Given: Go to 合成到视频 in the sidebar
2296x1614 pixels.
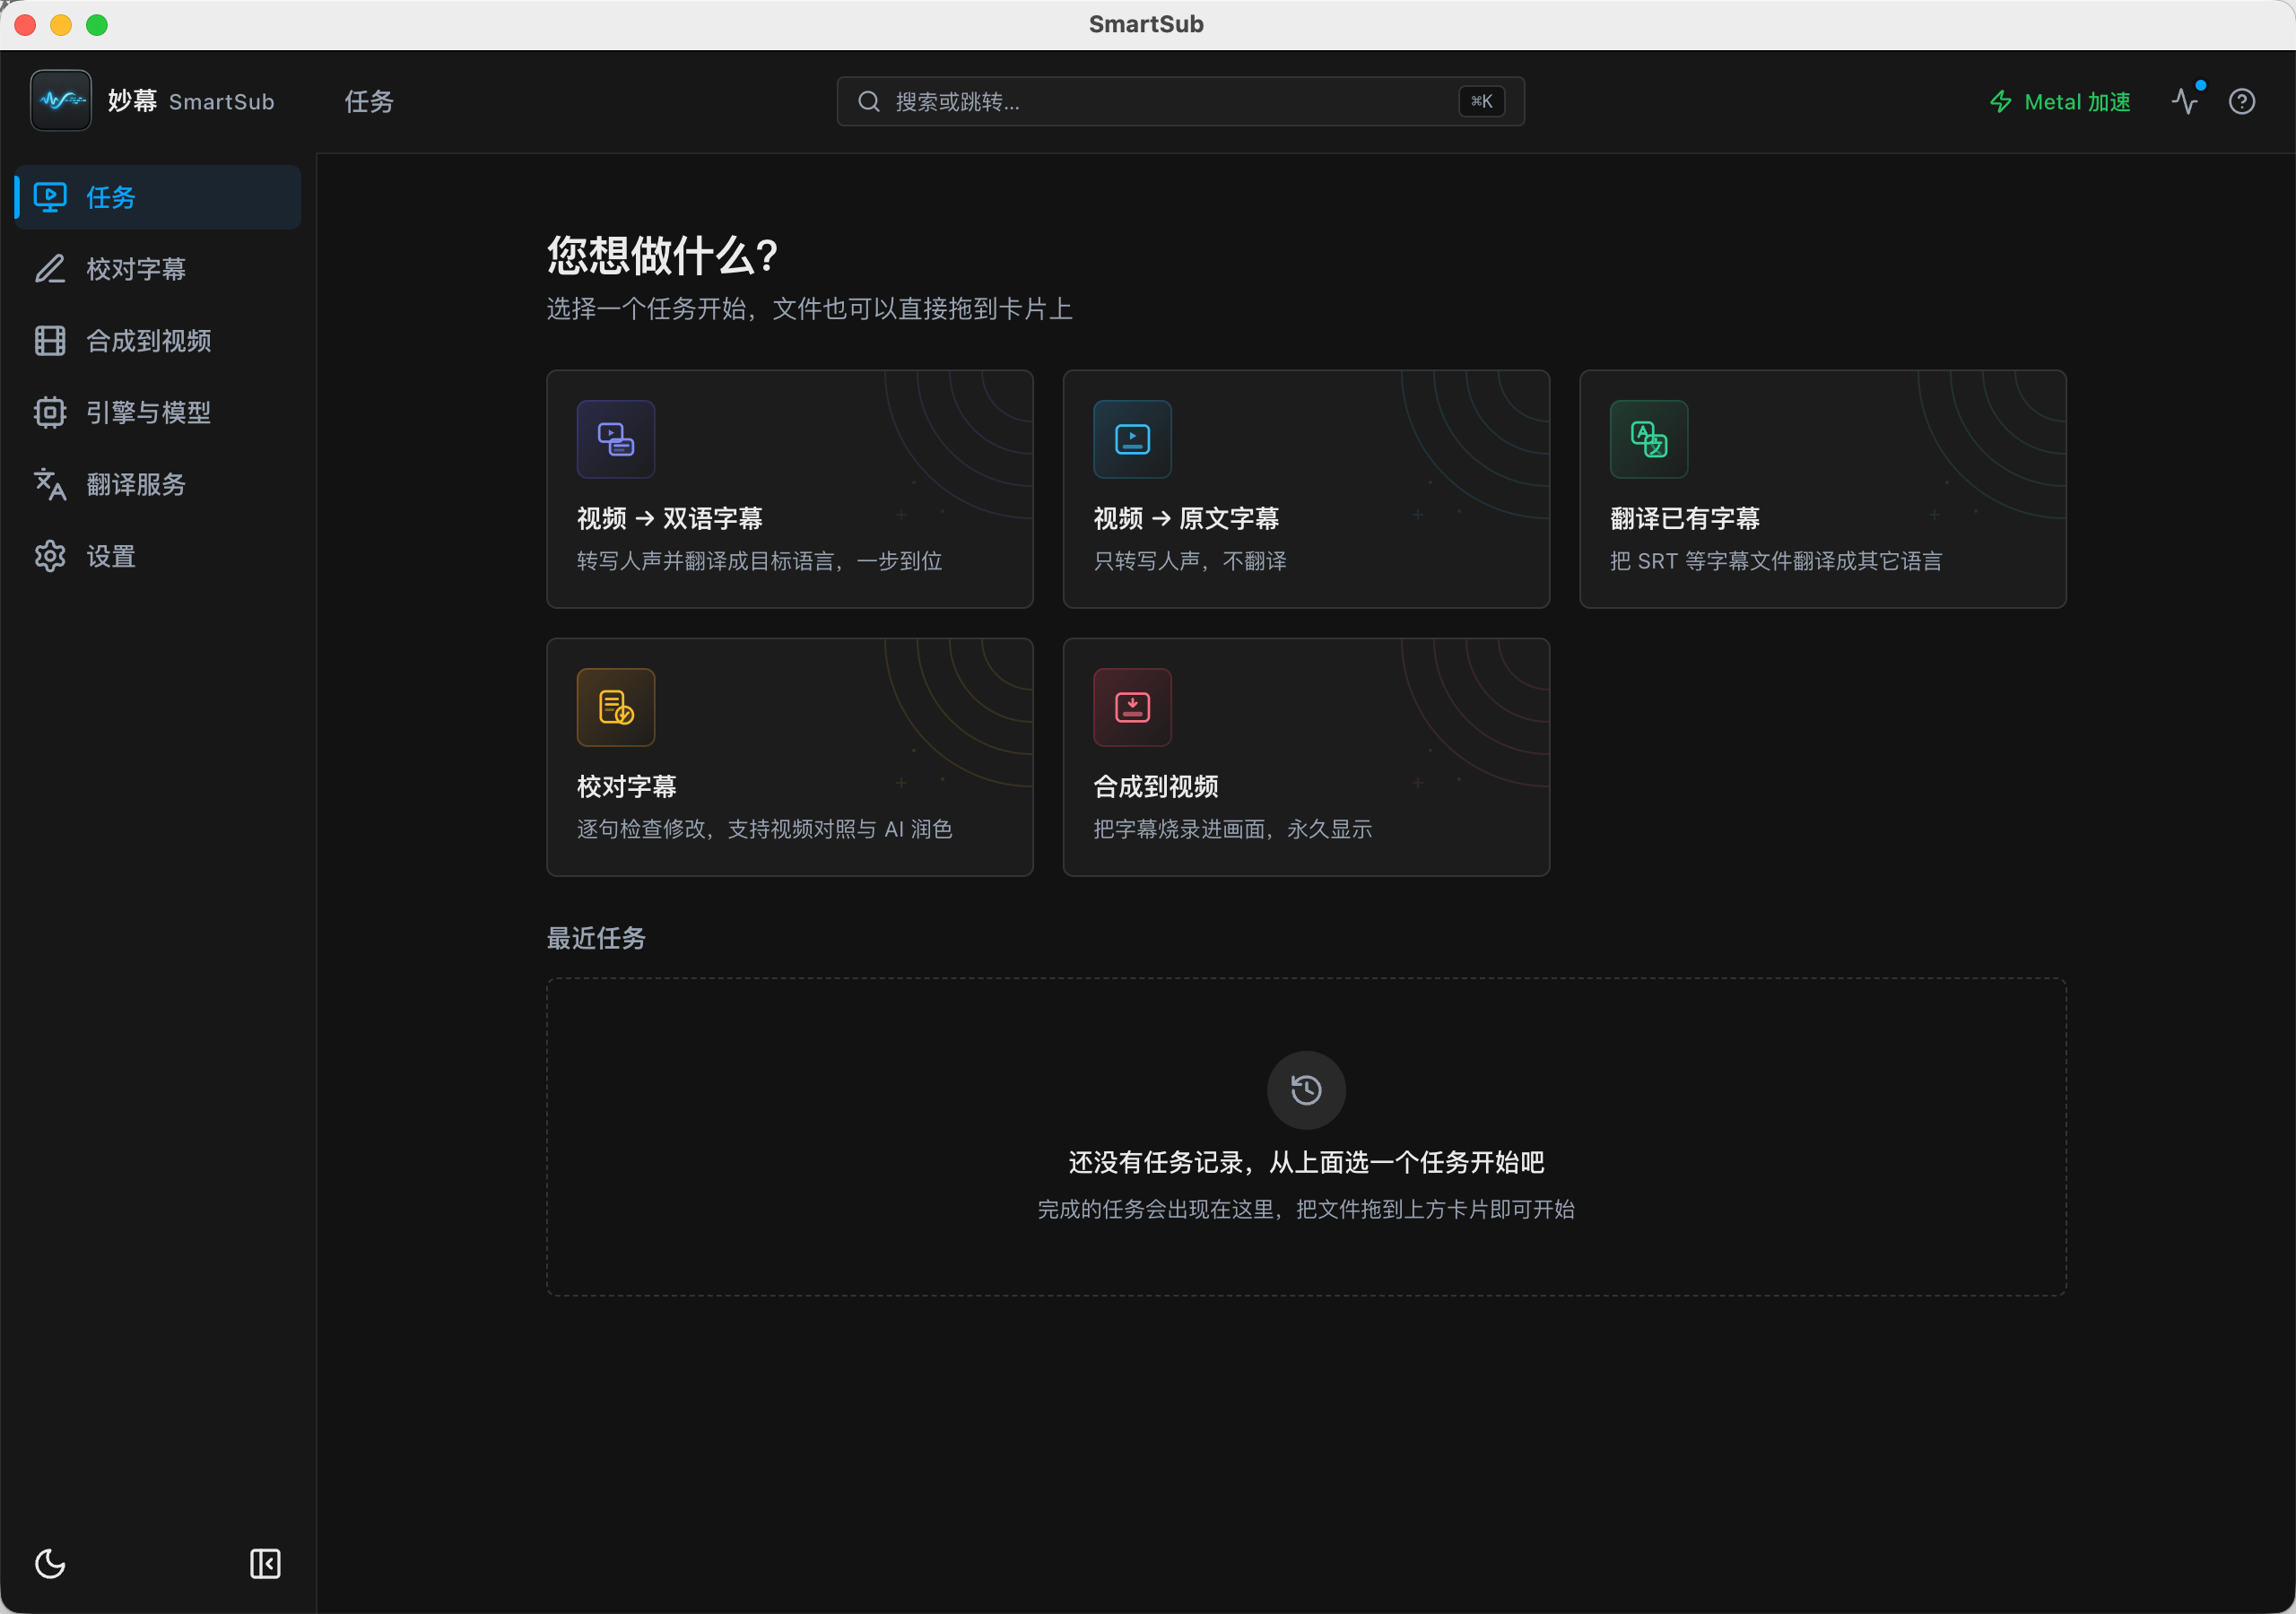Looking at the screenshot, I should point(158,341).
